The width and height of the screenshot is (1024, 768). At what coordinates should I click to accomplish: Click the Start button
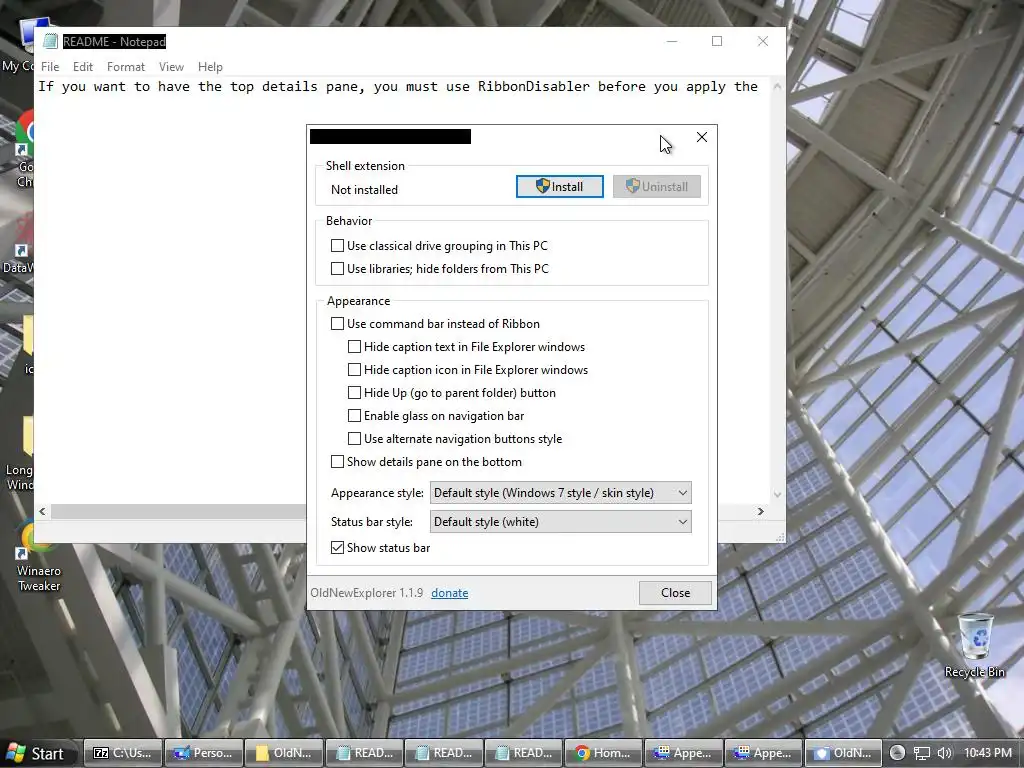[x=38, y=753]
